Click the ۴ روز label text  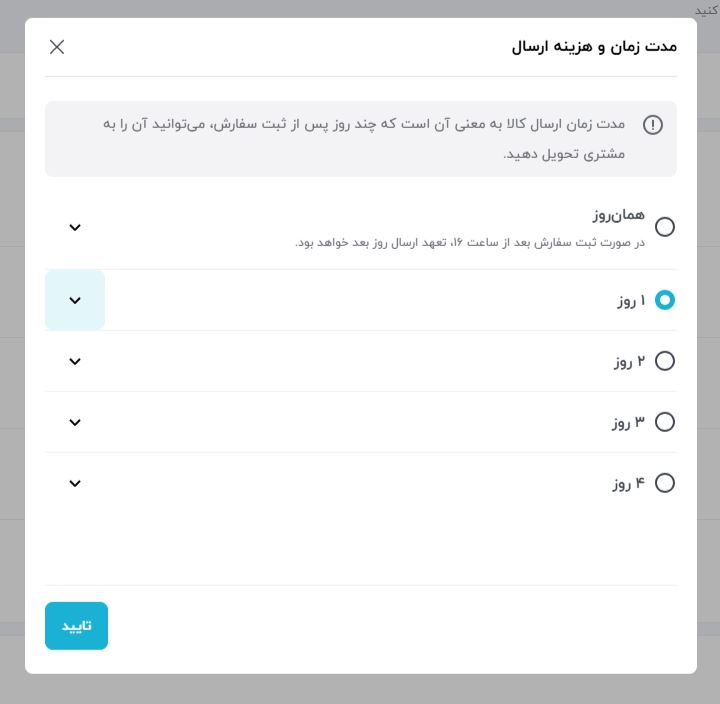point(629,484)
